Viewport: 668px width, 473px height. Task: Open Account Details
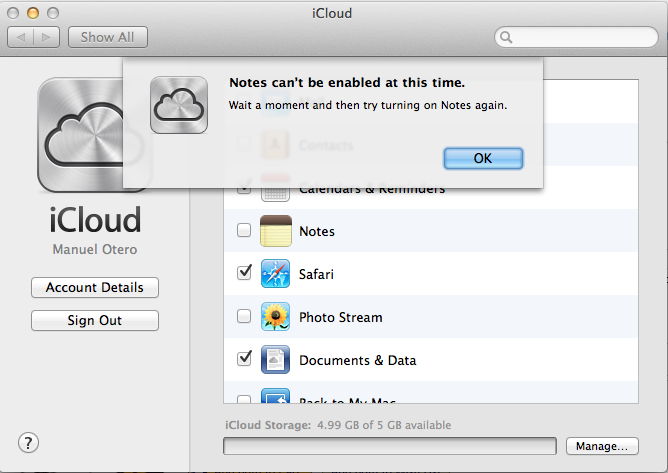tap(95, 288)
